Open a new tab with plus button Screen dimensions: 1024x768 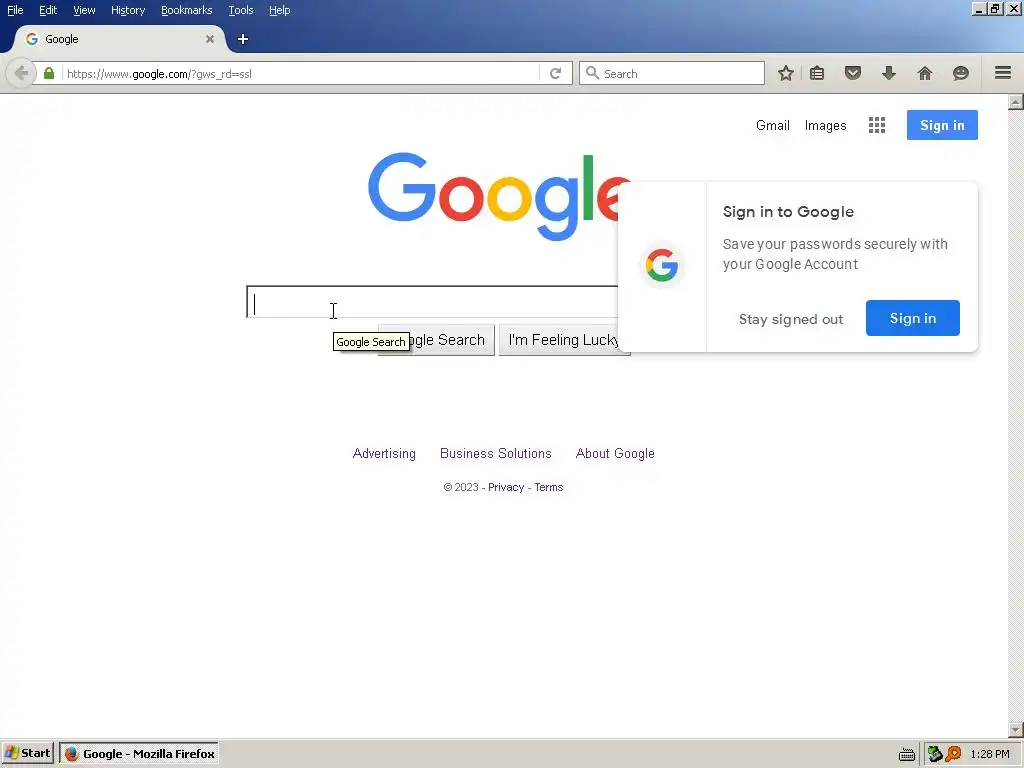point(243,39)
